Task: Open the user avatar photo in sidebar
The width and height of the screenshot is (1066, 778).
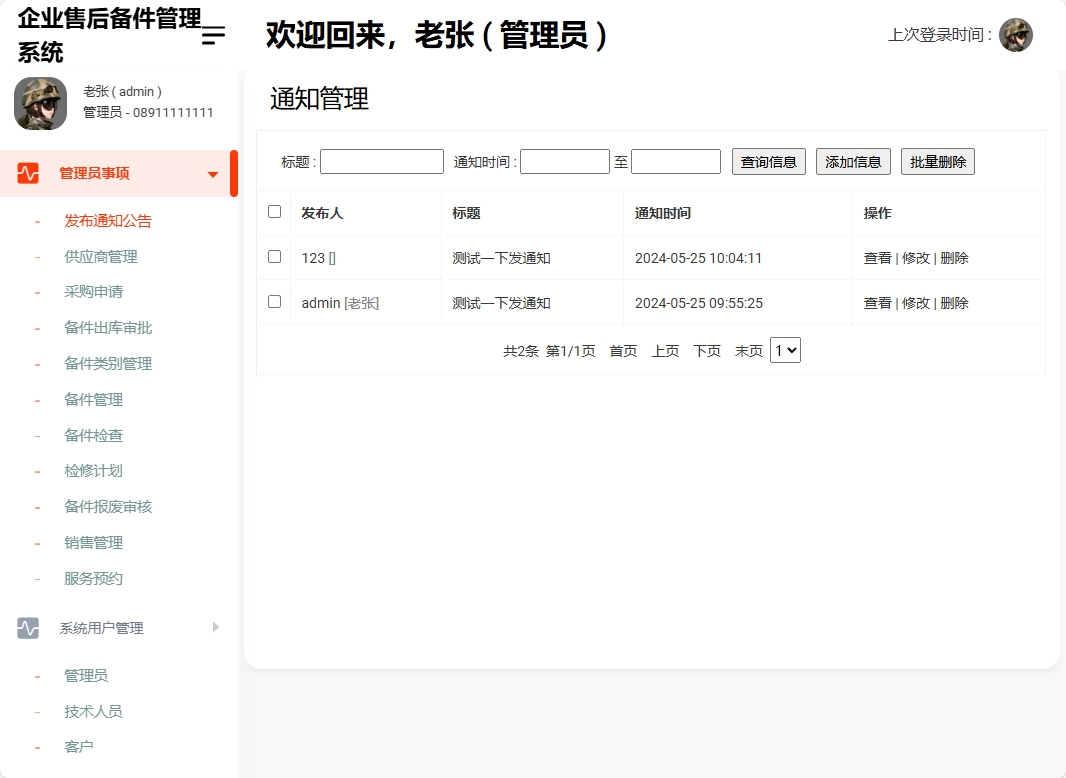Action: tap(40, 103)
